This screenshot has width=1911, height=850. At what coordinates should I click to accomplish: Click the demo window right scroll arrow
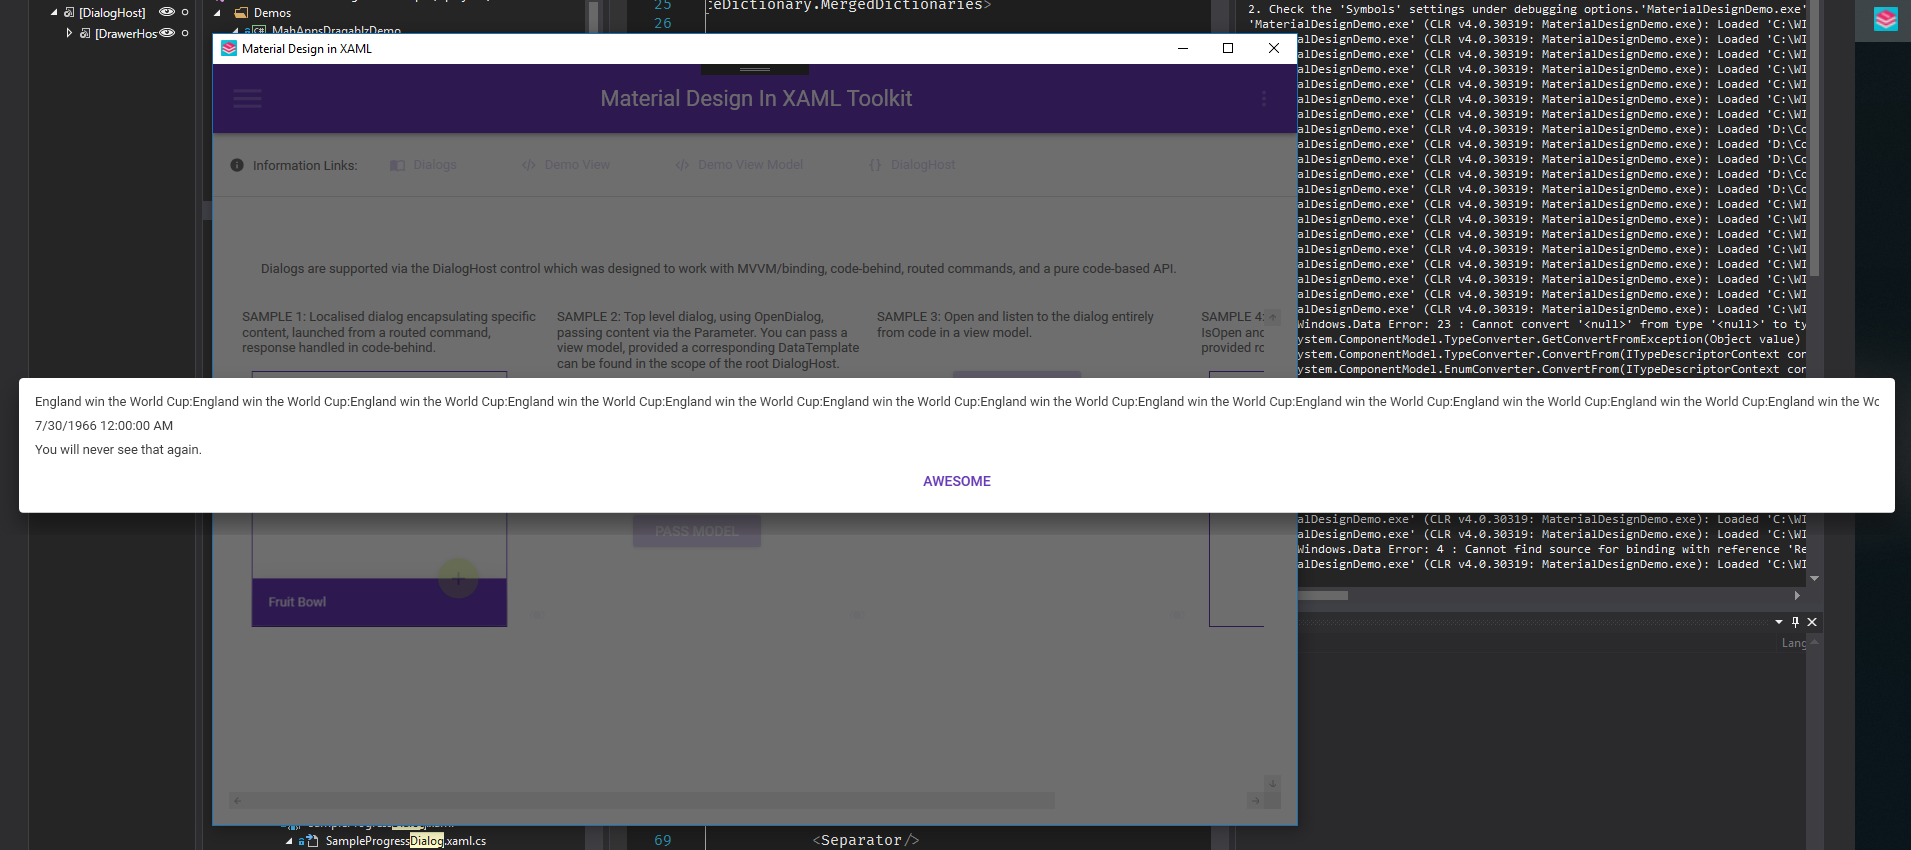pos(1255,800)
